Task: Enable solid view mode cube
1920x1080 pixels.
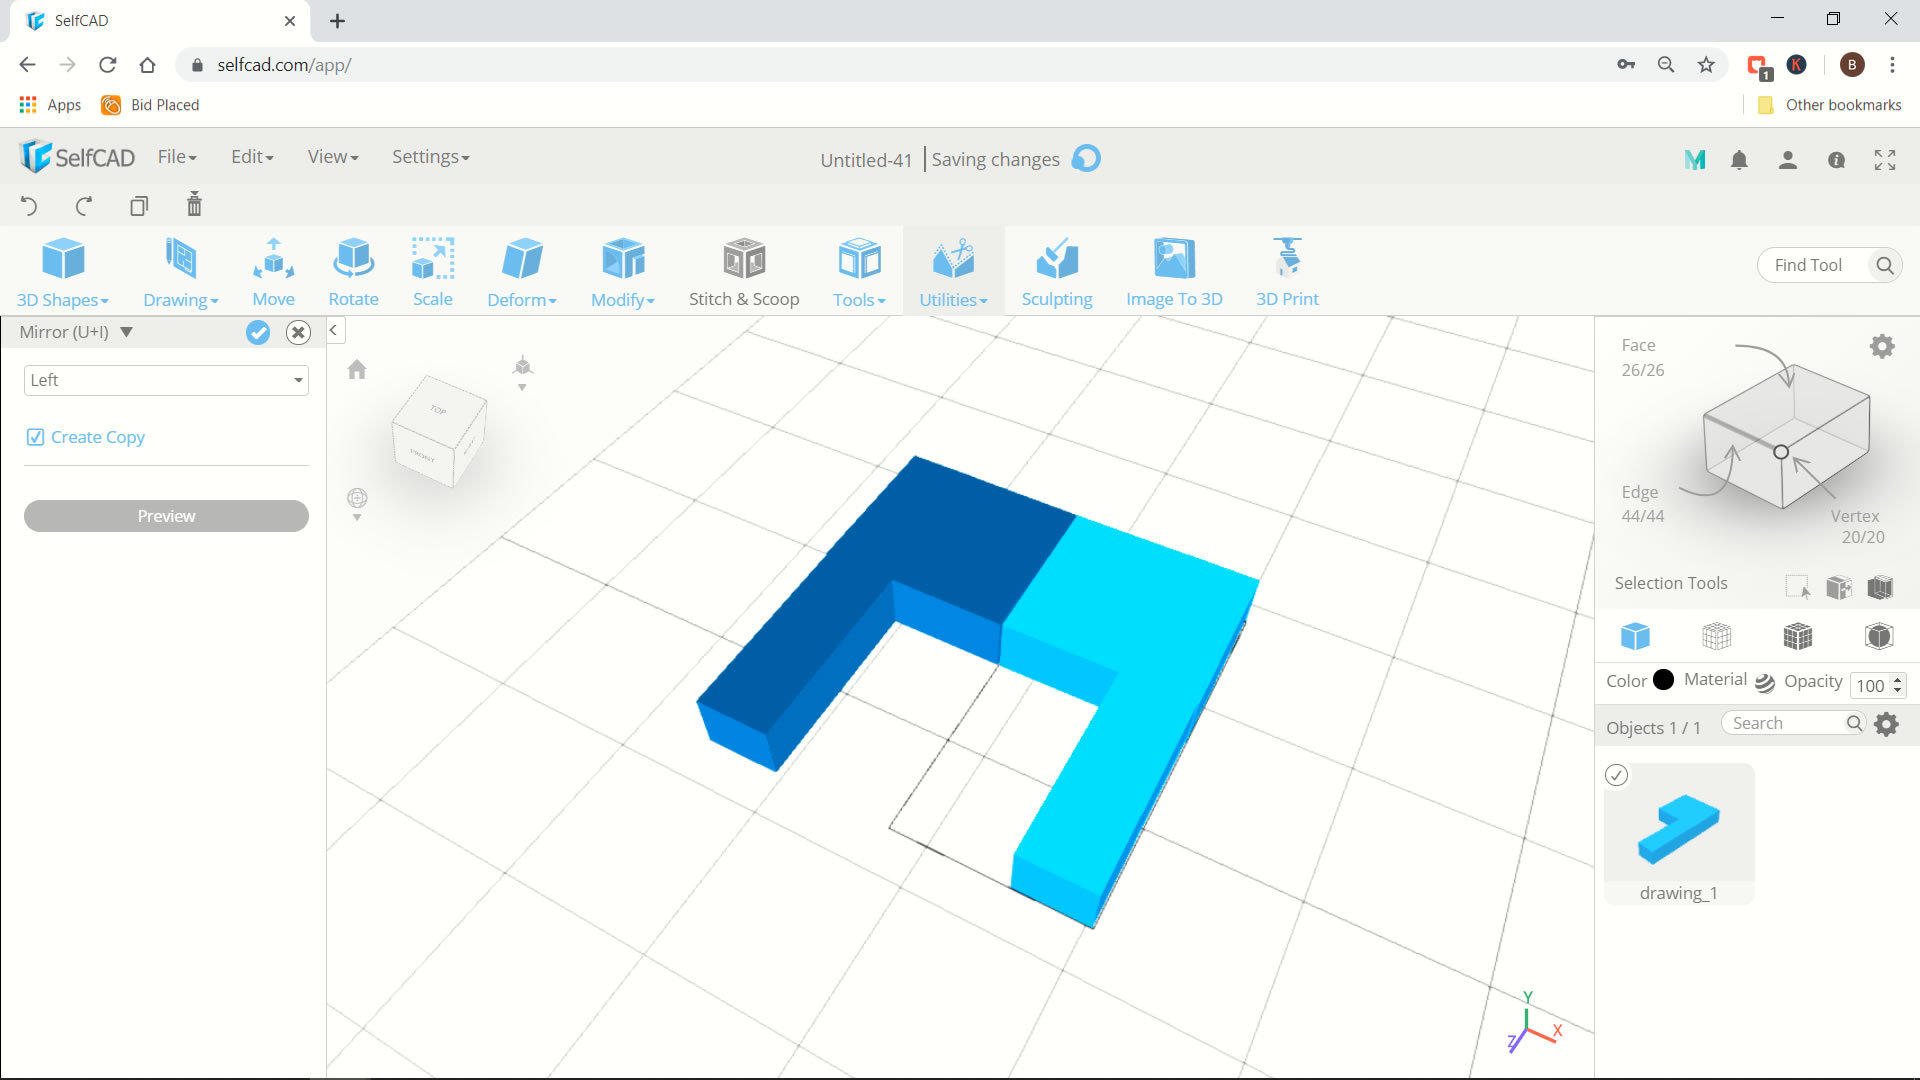Action: coord(1635,636)
